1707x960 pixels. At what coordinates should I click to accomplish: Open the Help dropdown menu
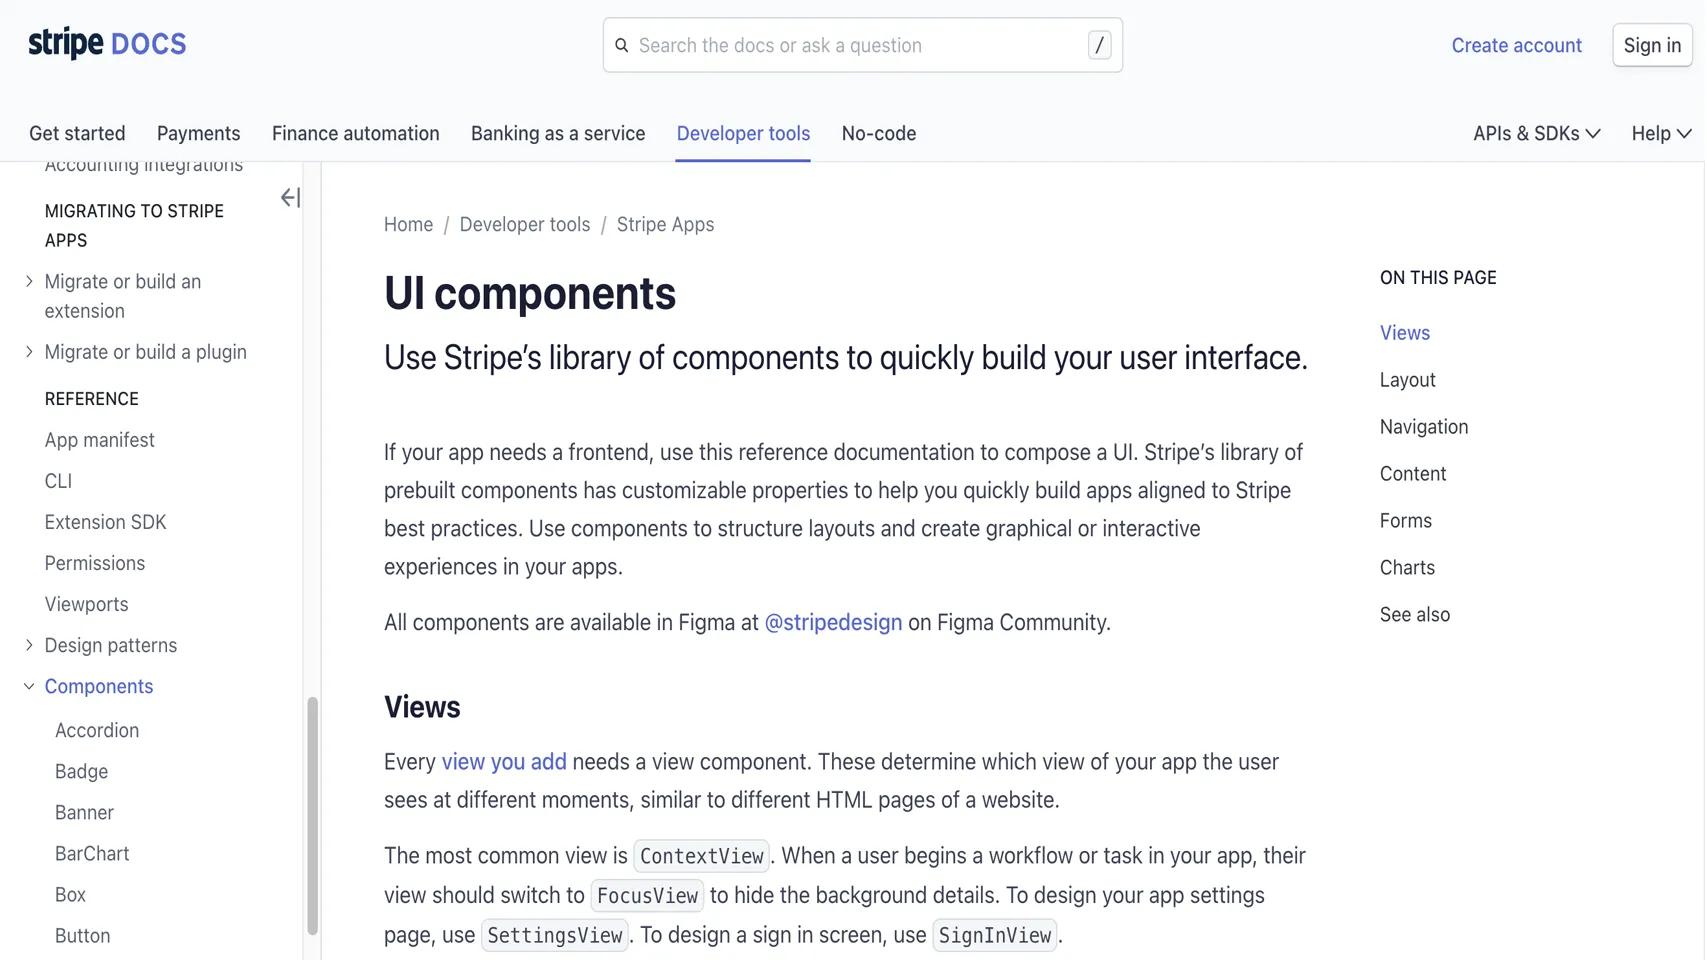[1659, 133]
